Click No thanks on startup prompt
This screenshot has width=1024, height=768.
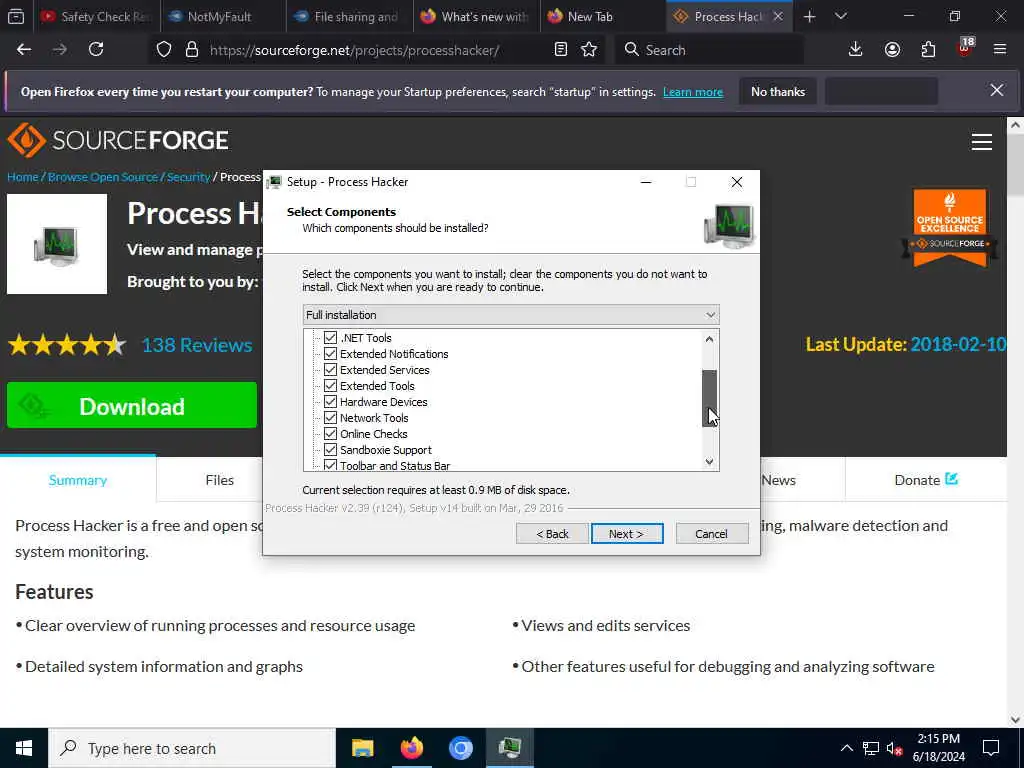[778, 91]
